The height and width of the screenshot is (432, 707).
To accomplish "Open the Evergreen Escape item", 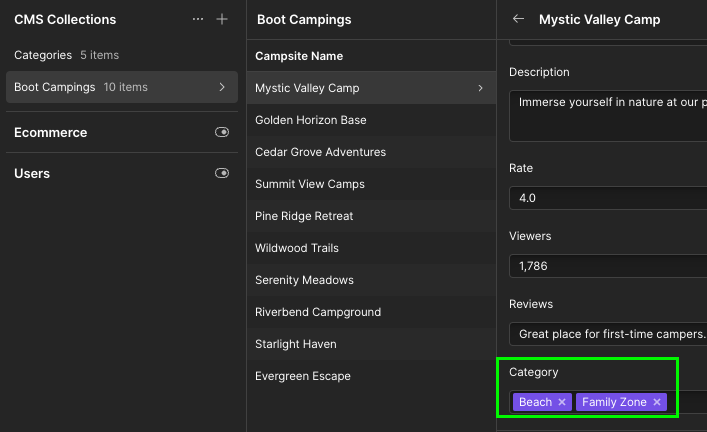I will pos(303,376).
